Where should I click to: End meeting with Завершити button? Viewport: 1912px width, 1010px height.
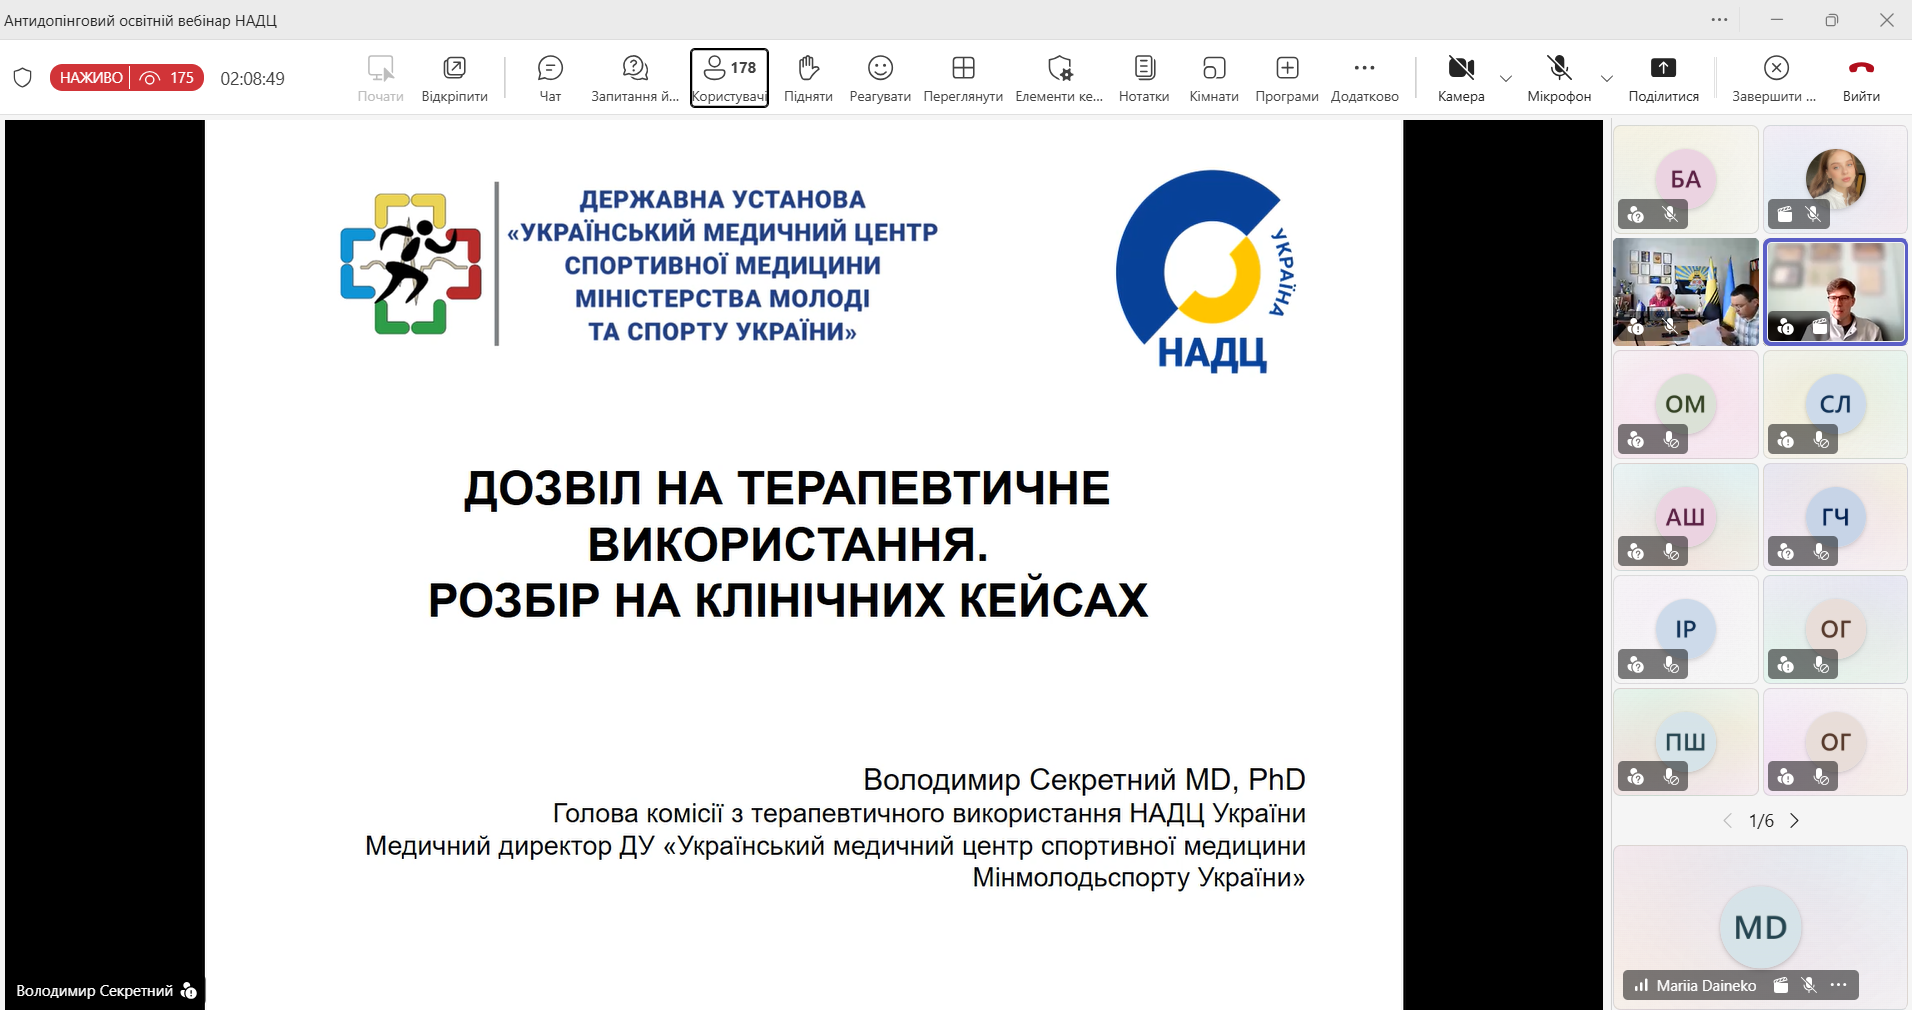(1775, 78)
